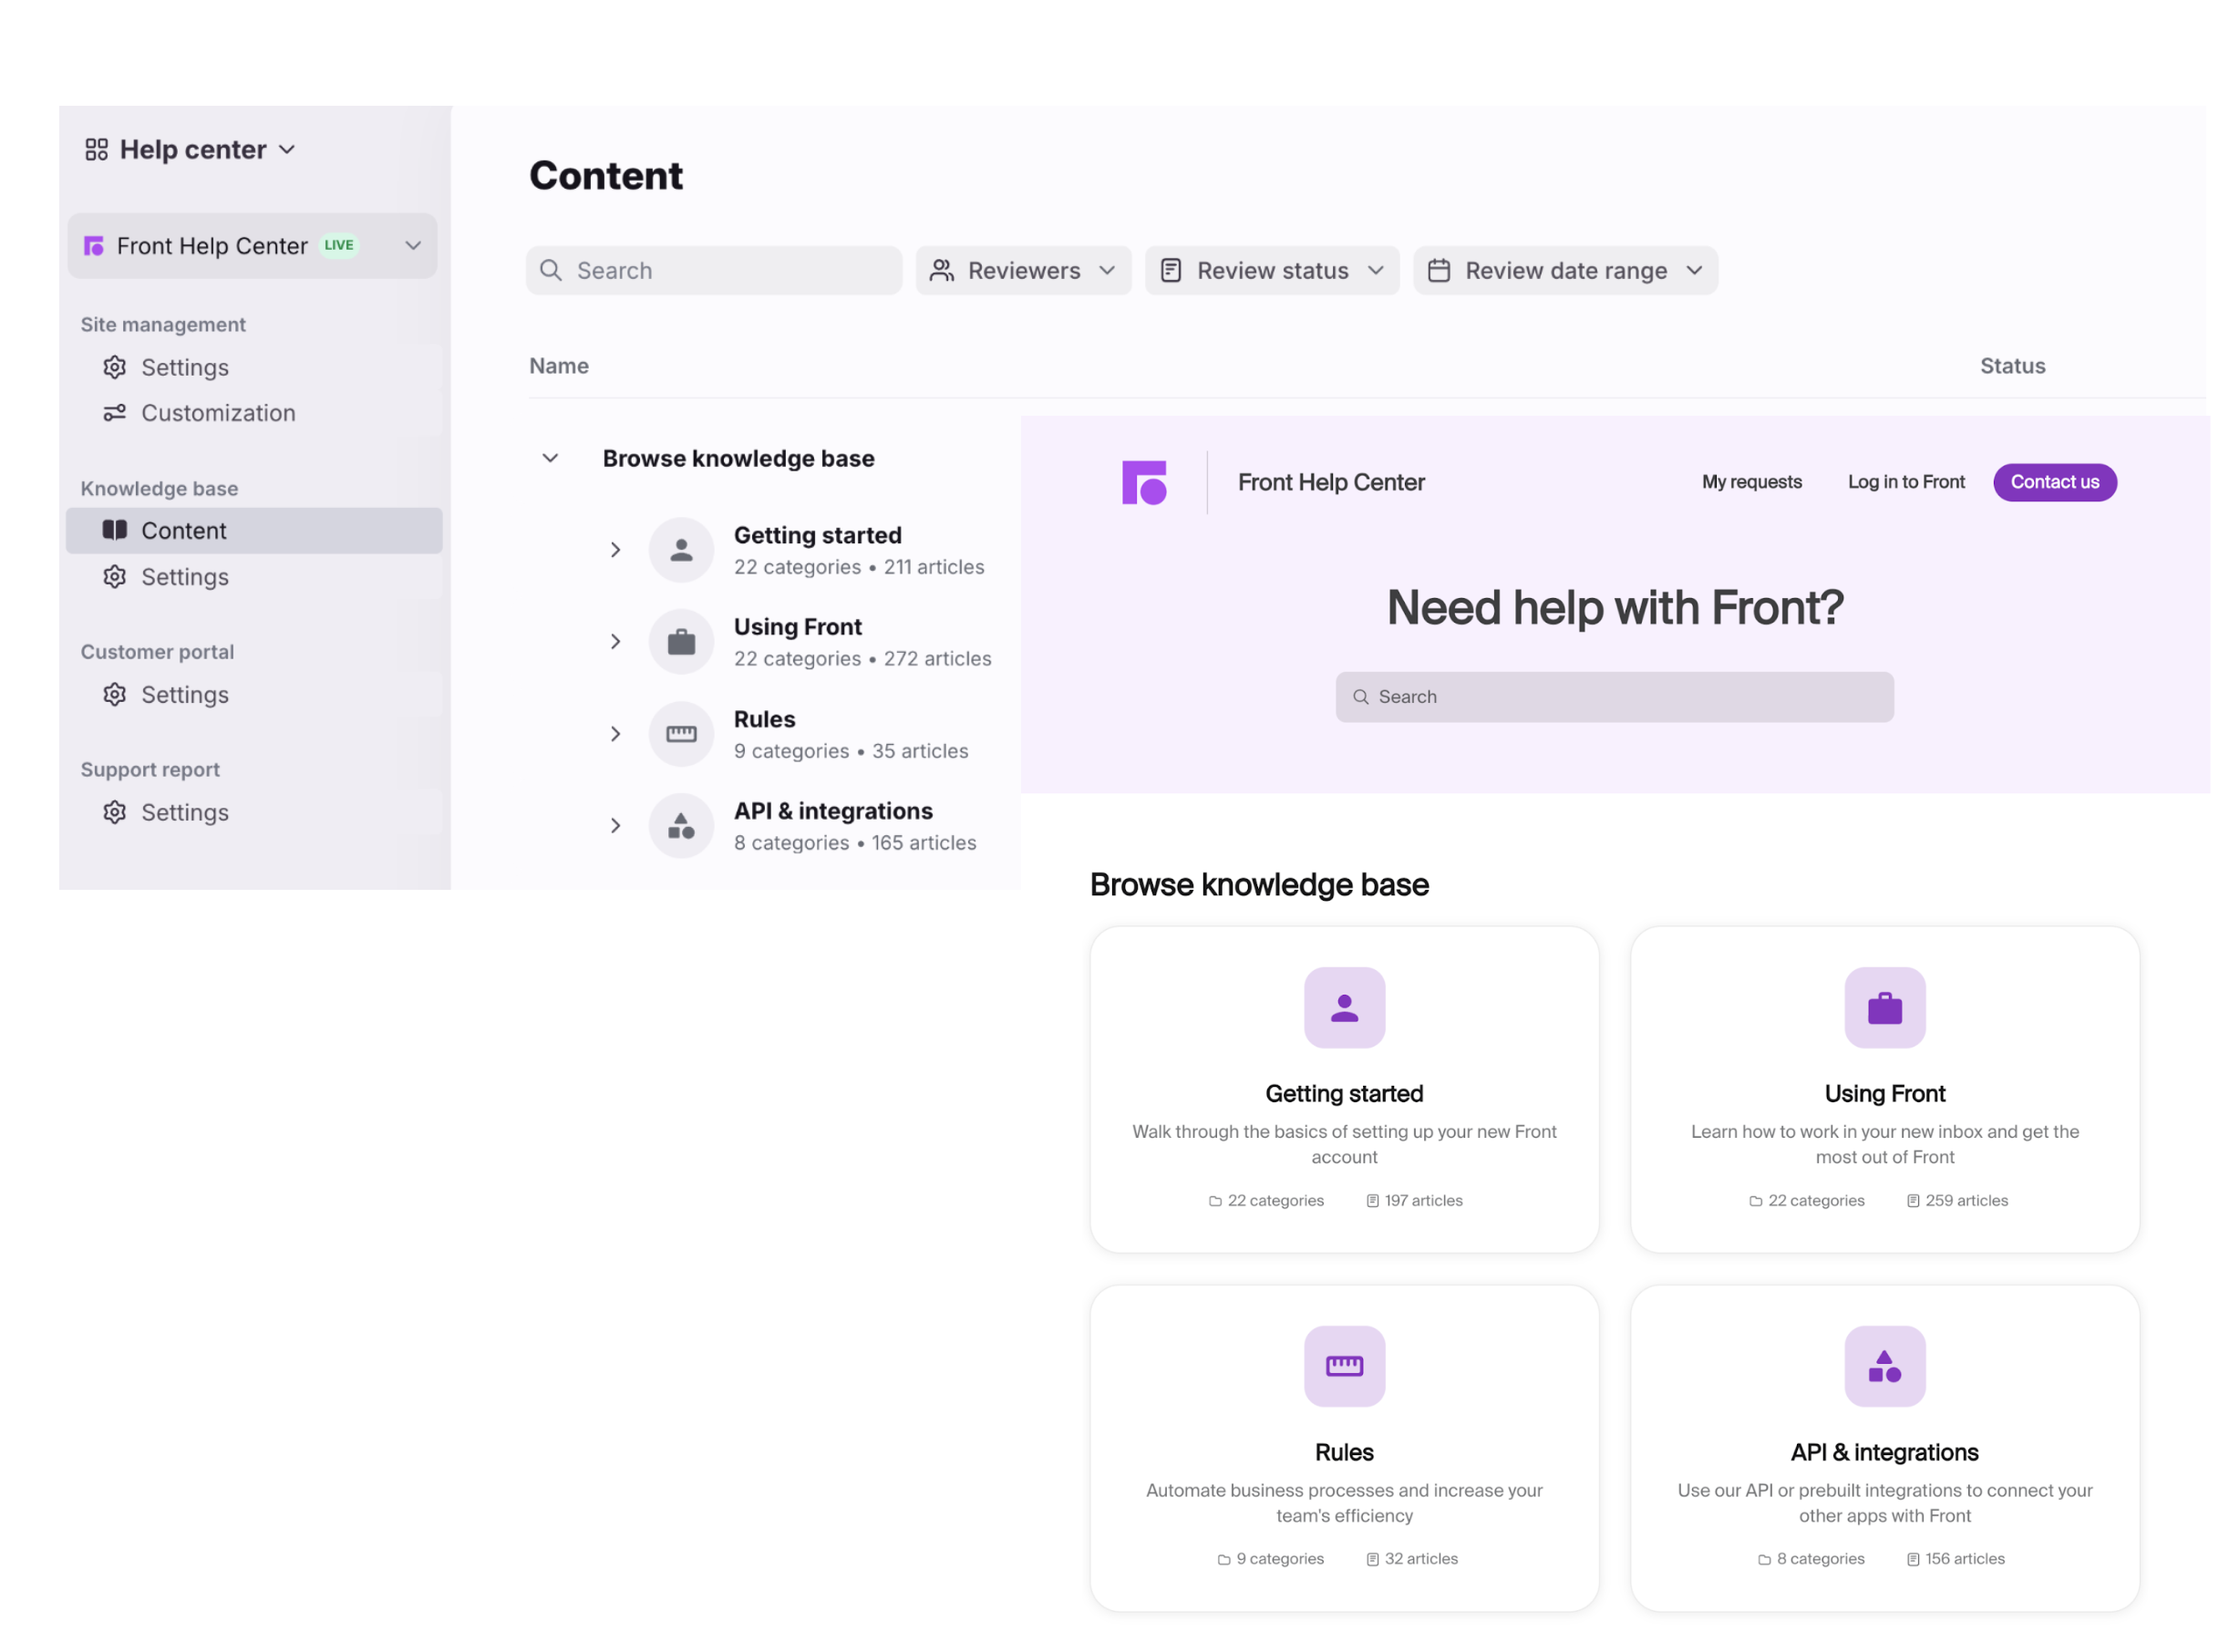Click the Getting started person icon in list

682,550
